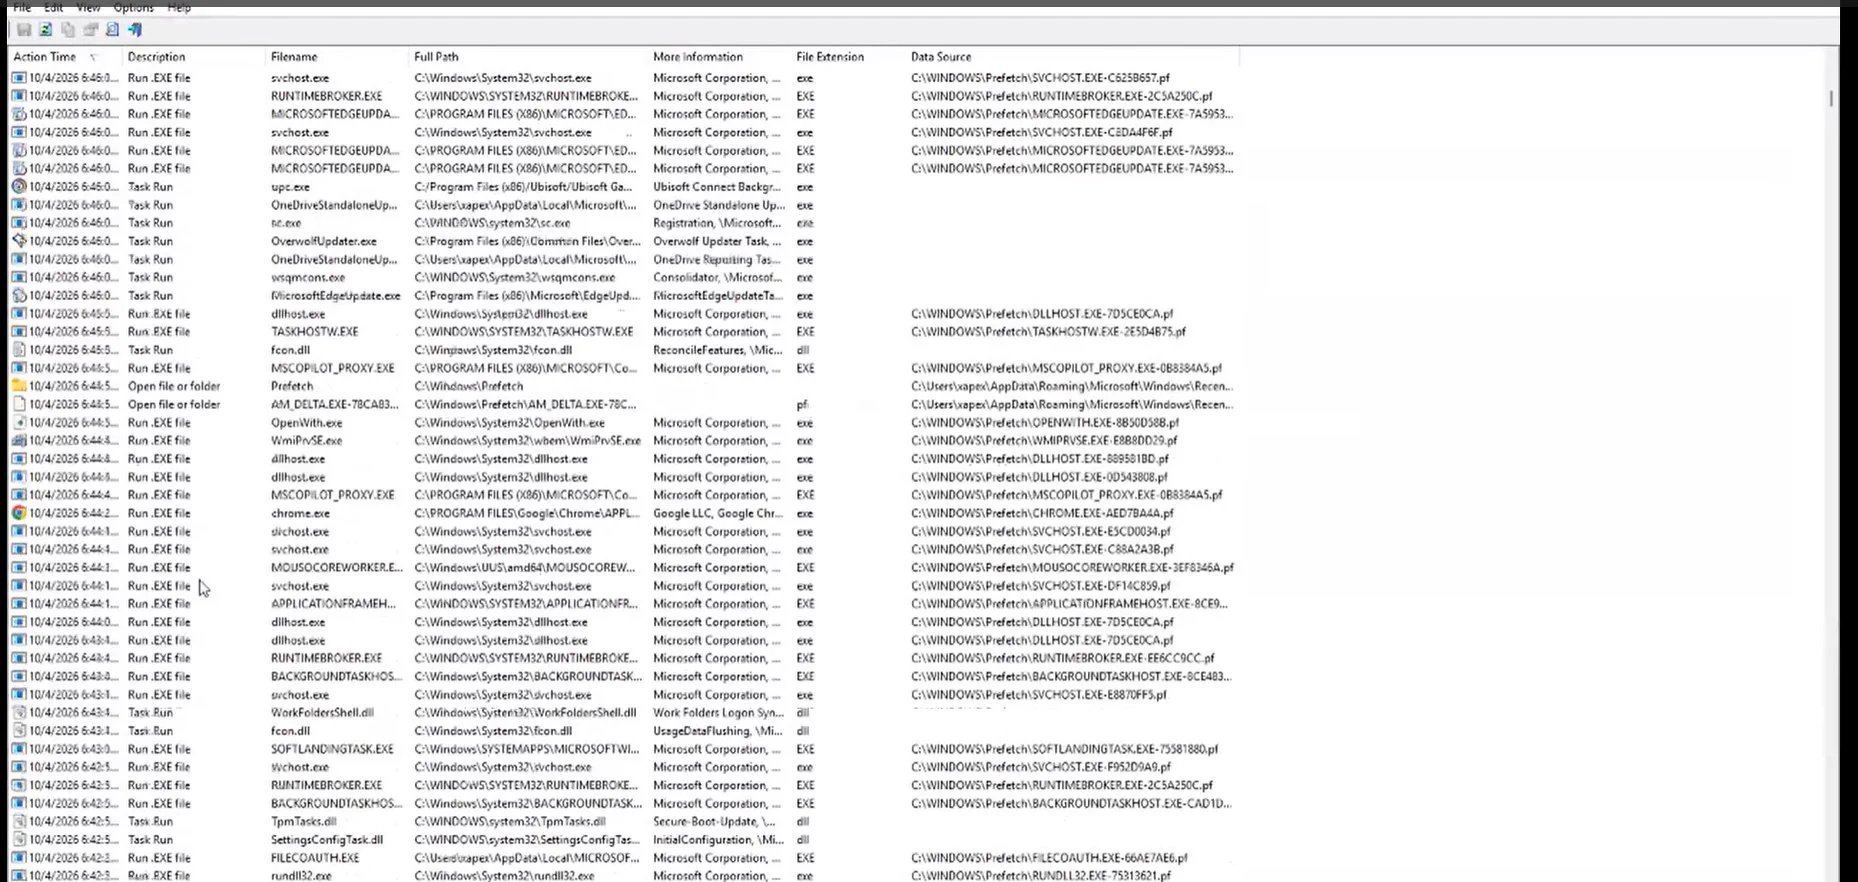
Task: Open the File menu
Action: (x=22, y=7)
